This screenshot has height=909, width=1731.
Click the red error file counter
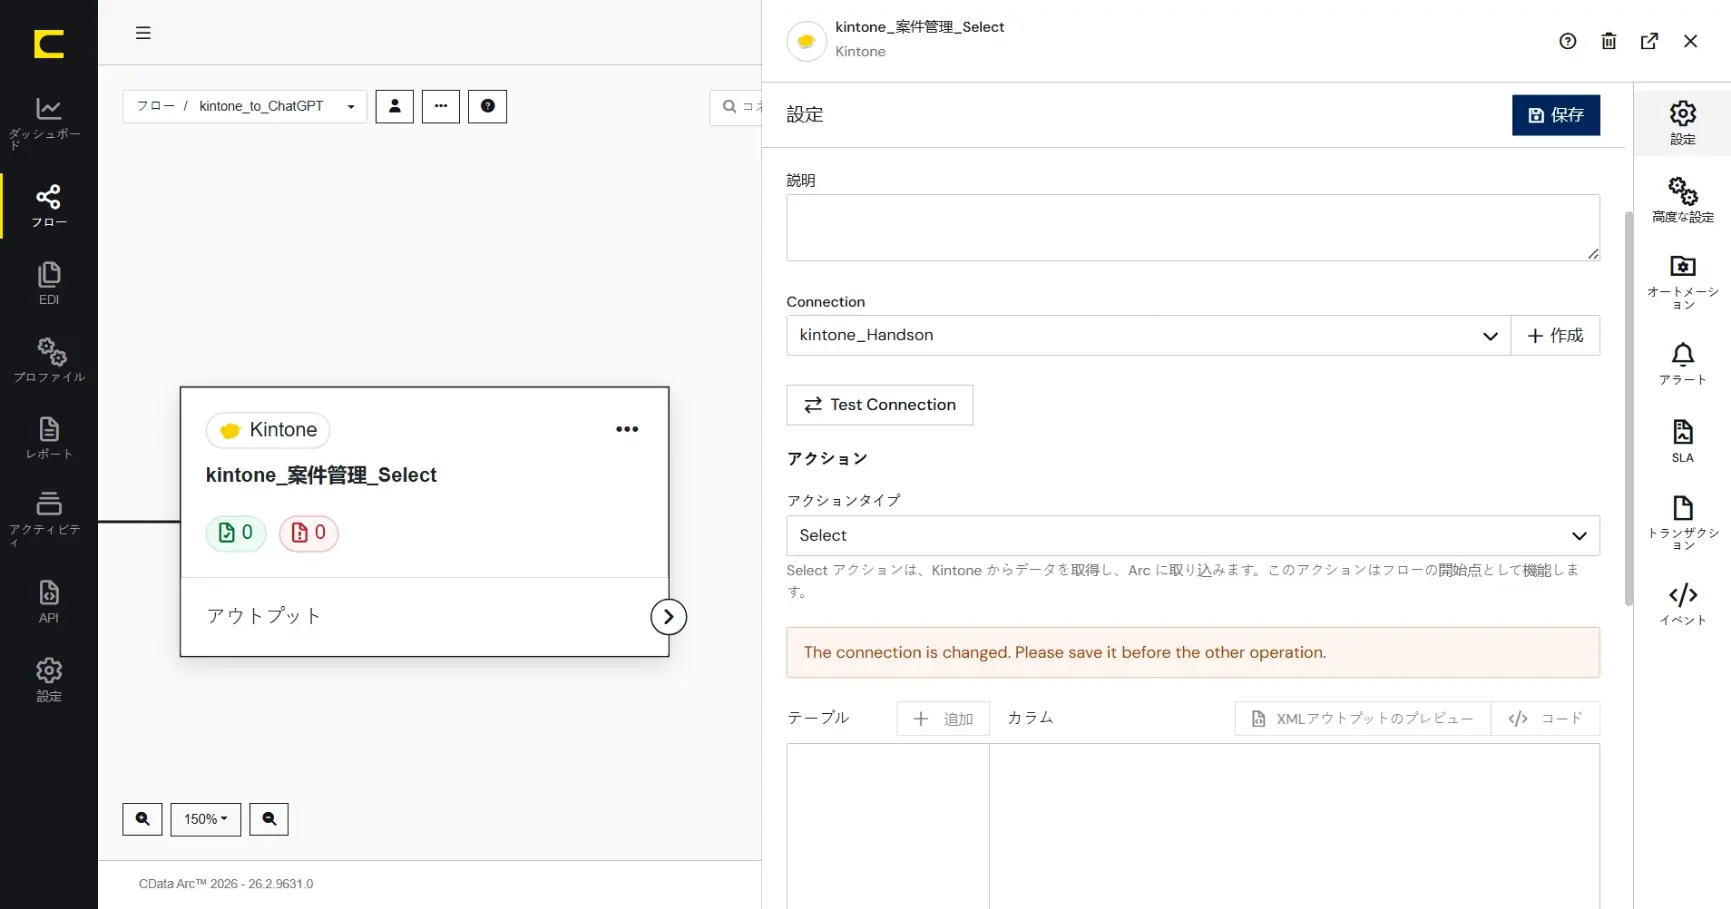coord(308,533)
